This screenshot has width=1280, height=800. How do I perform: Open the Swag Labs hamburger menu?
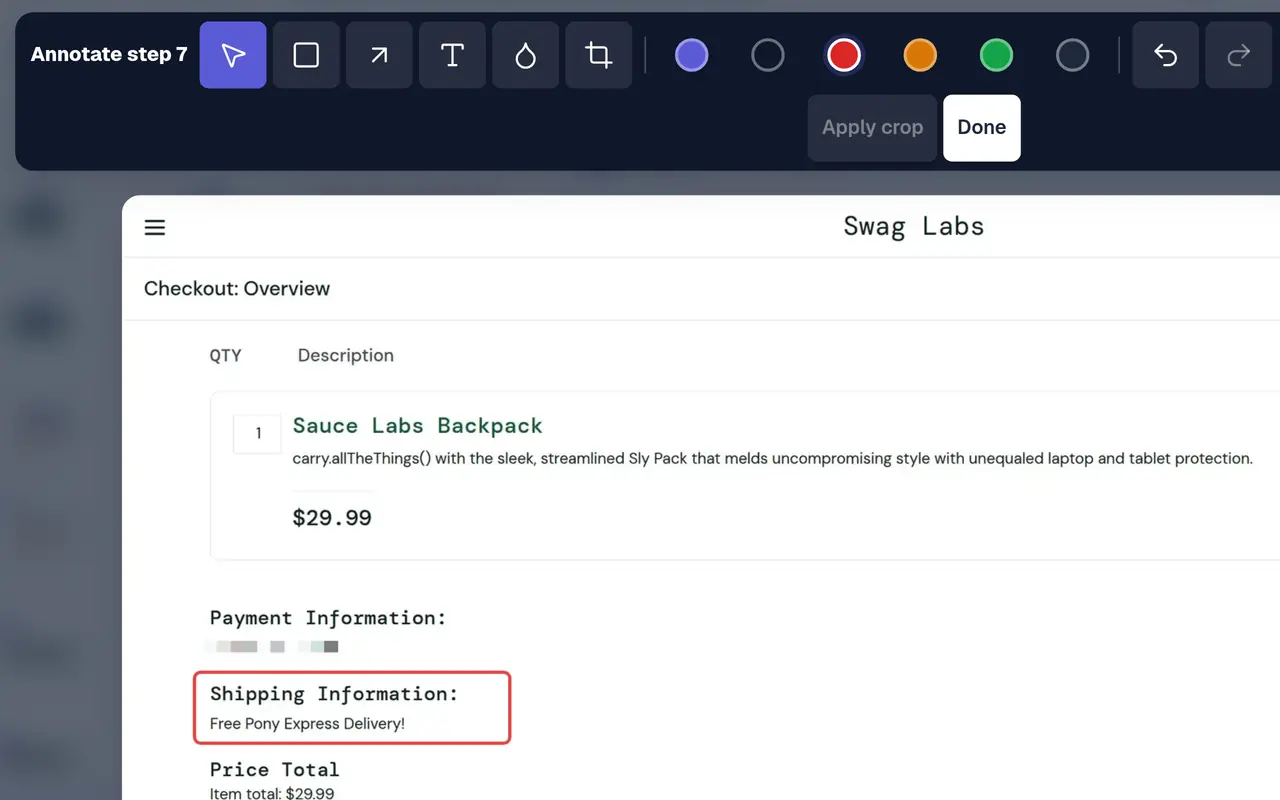(155, 228)
